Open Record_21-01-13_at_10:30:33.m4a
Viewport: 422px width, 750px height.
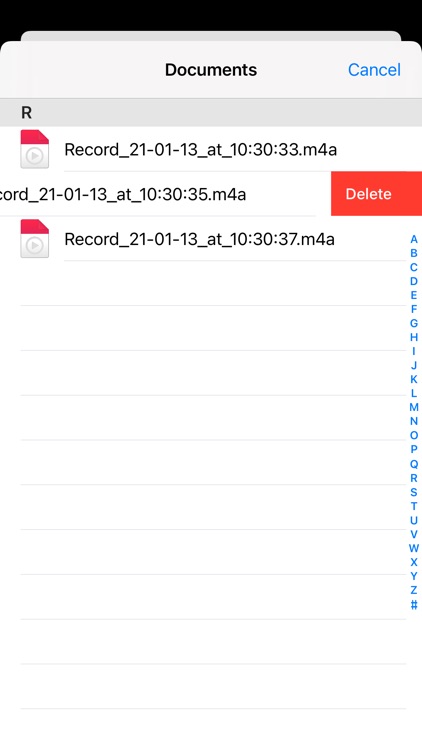click(200, 150)
